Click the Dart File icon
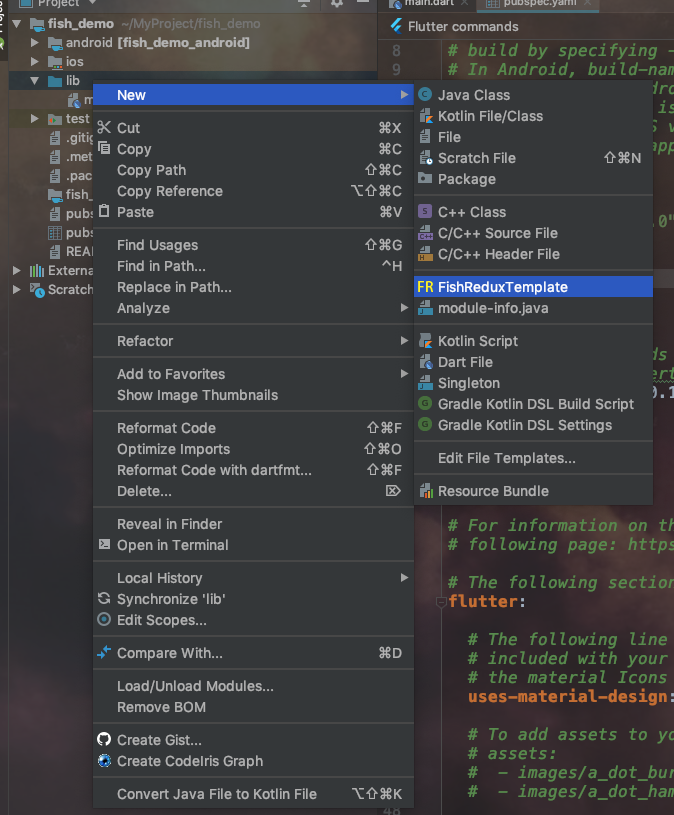The height and width of the screenshot is (815, 674). [425, 362]
